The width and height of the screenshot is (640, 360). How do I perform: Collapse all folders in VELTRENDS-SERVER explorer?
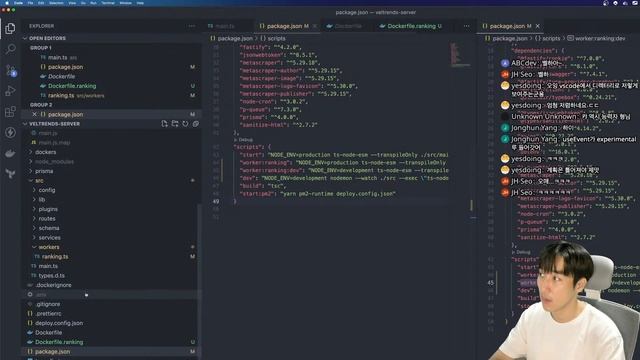[x=196, y=124]
